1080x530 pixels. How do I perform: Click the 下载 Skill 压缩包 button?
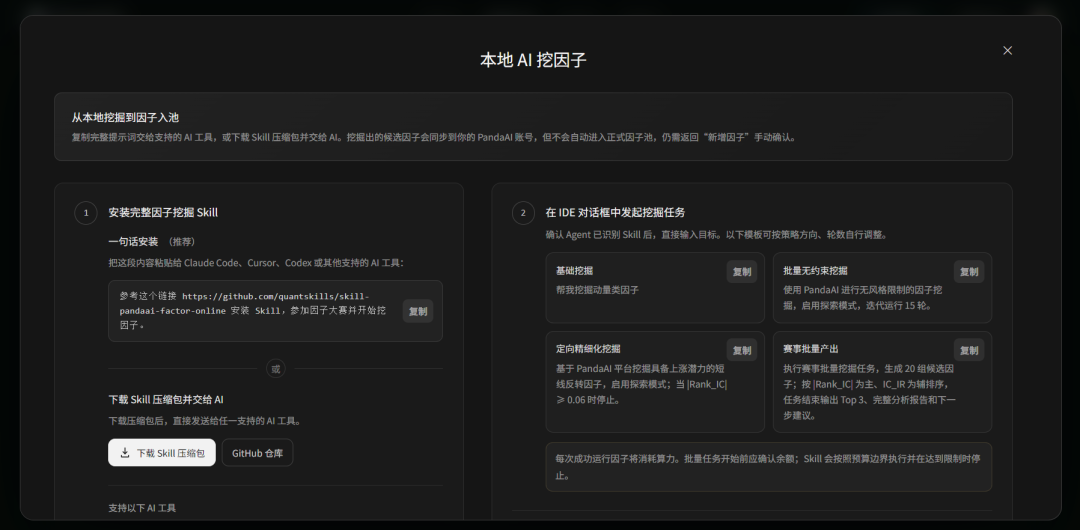[162, 453]
